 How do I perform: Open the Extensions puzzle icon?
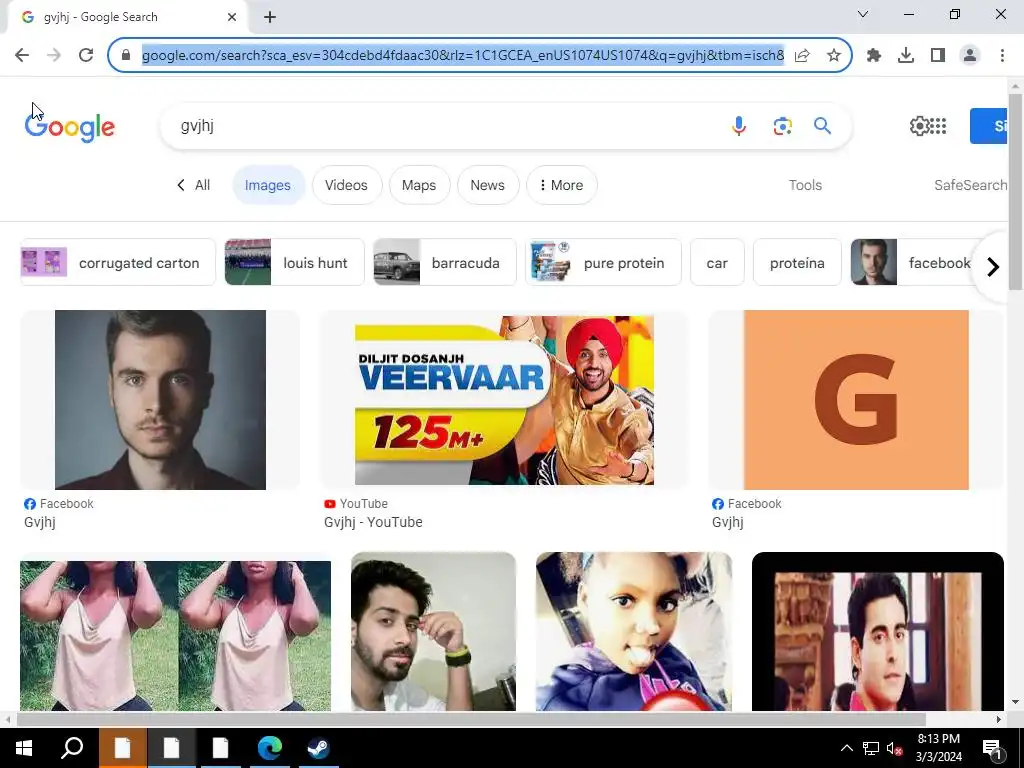(x=874, y=55)
